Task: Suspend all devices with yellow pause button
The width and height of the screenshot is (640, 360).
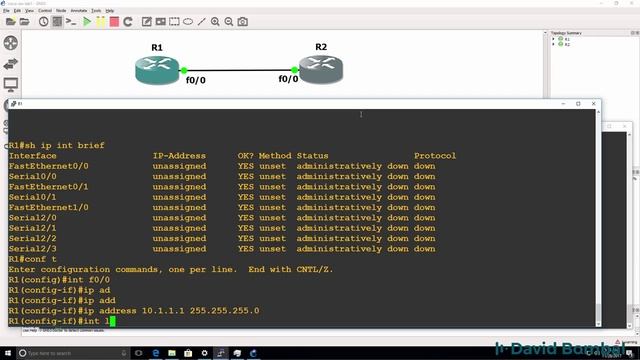Action: point(100,22)
